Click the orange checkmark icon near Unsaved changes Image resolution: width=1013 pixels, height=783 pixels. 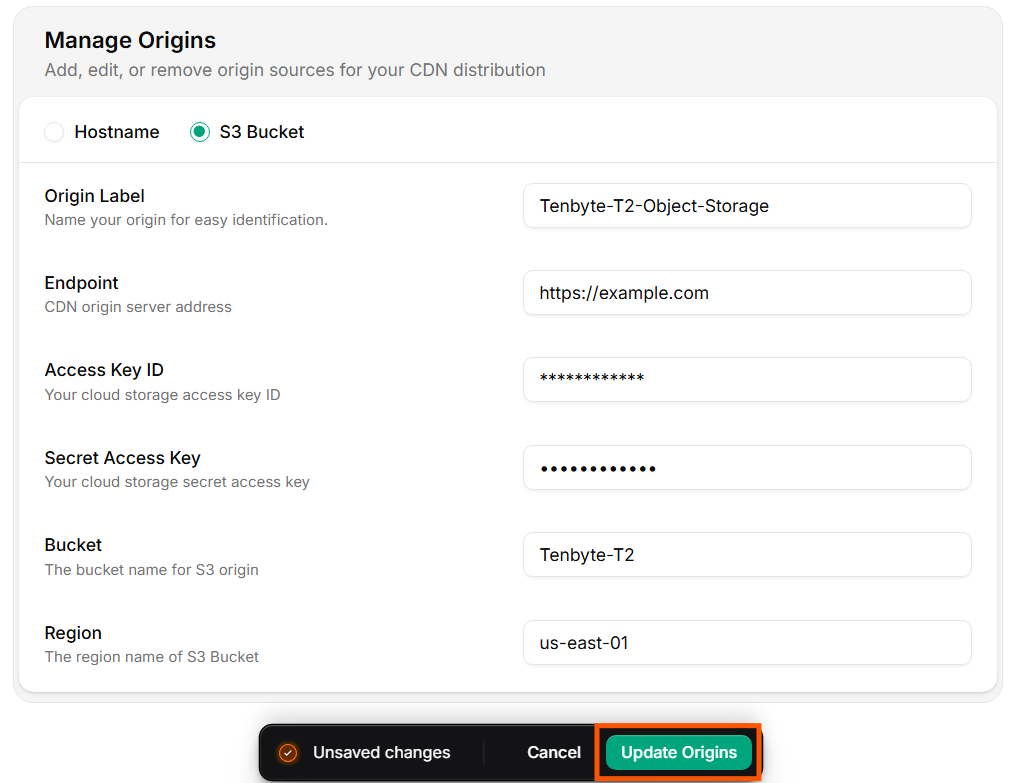[x=287, y=752]
